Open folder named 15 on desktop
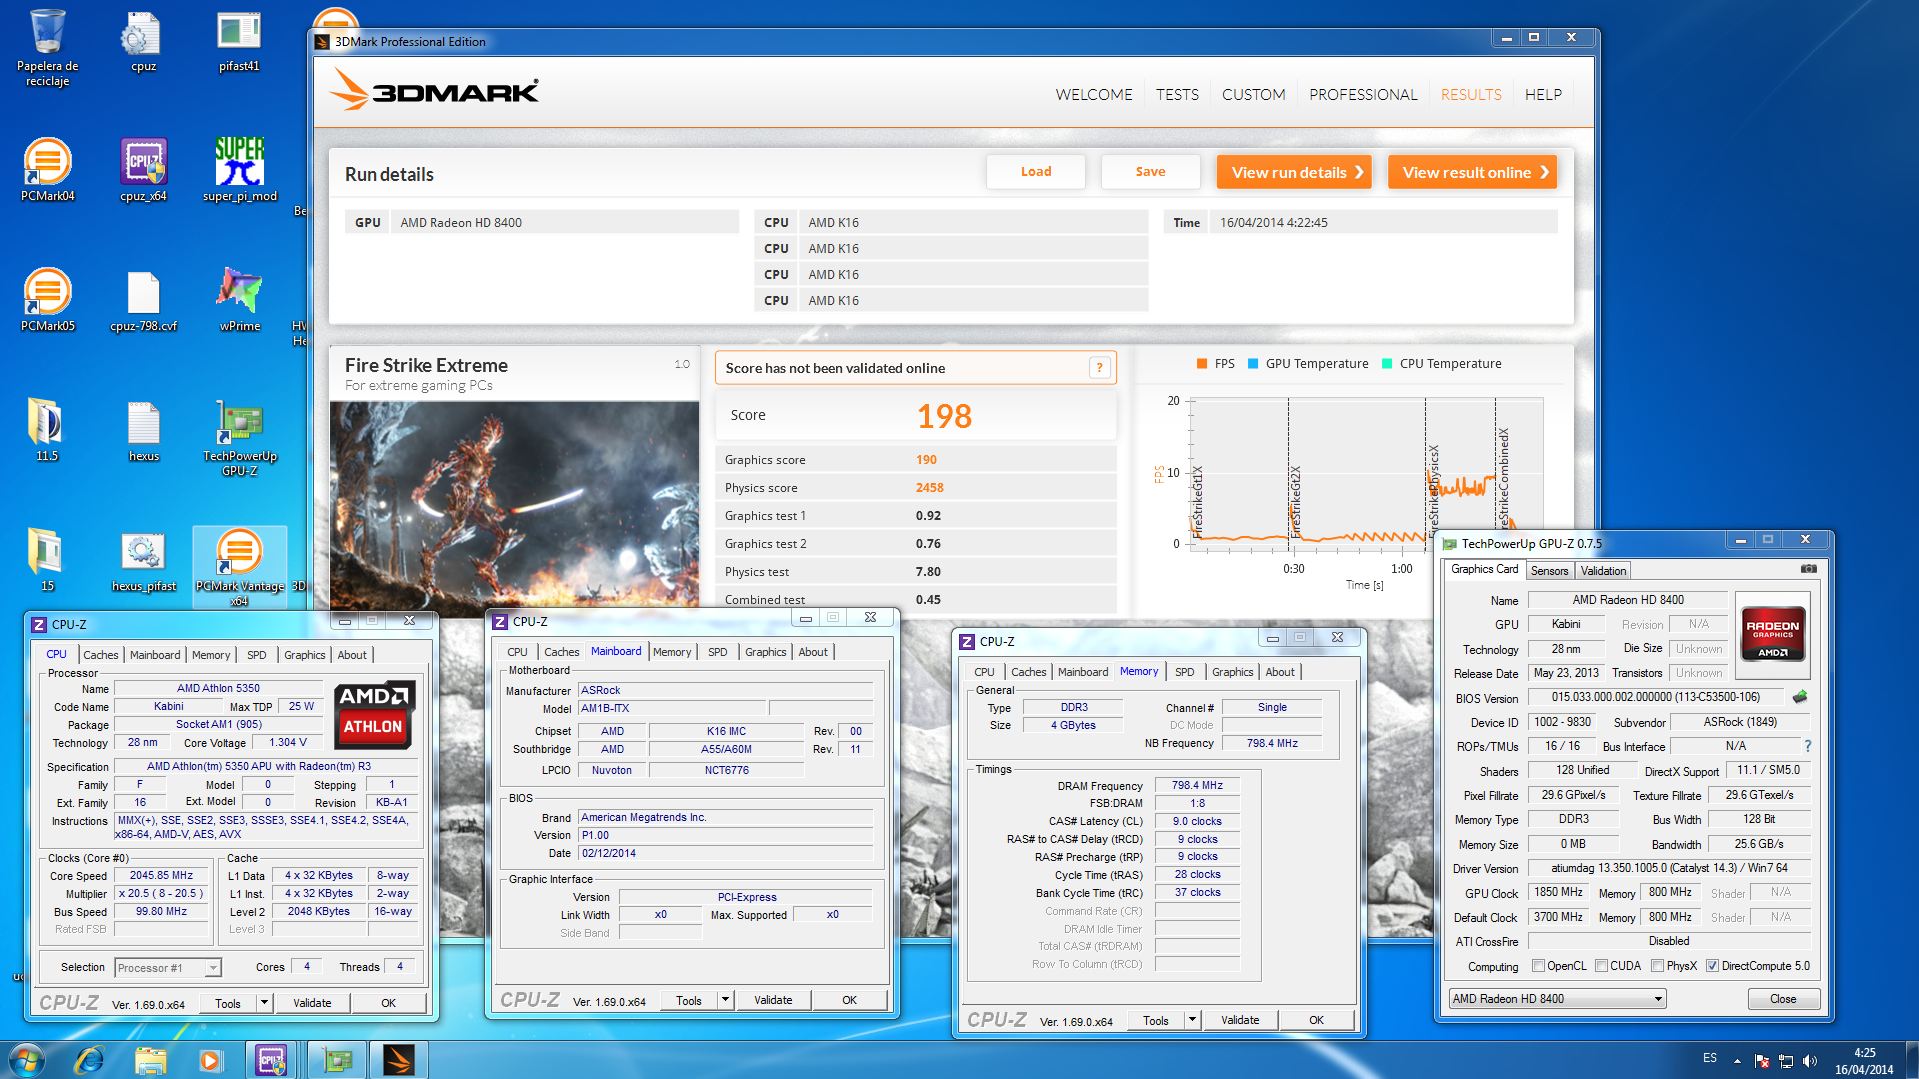 tap(47, 560)
